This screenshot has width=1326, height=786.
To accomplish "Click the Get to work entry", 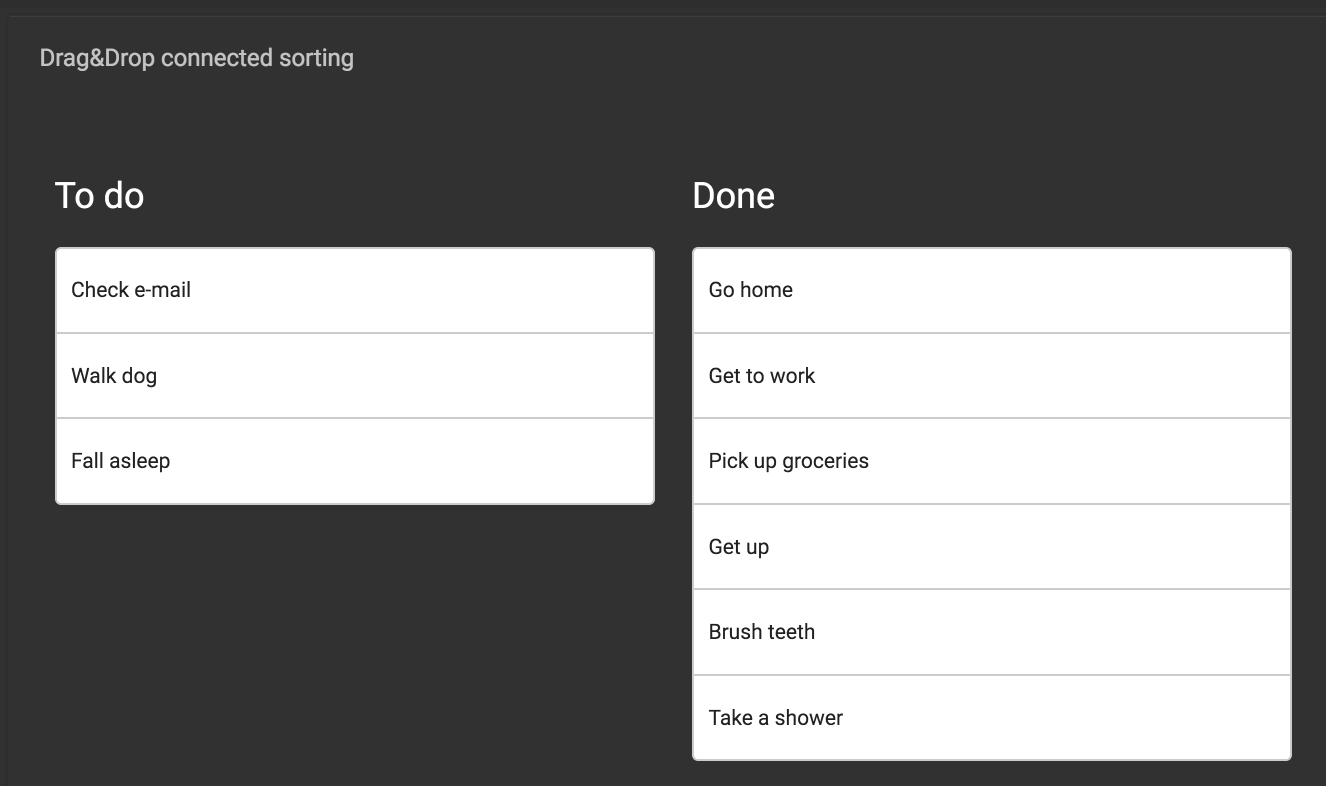I will 992,376.
